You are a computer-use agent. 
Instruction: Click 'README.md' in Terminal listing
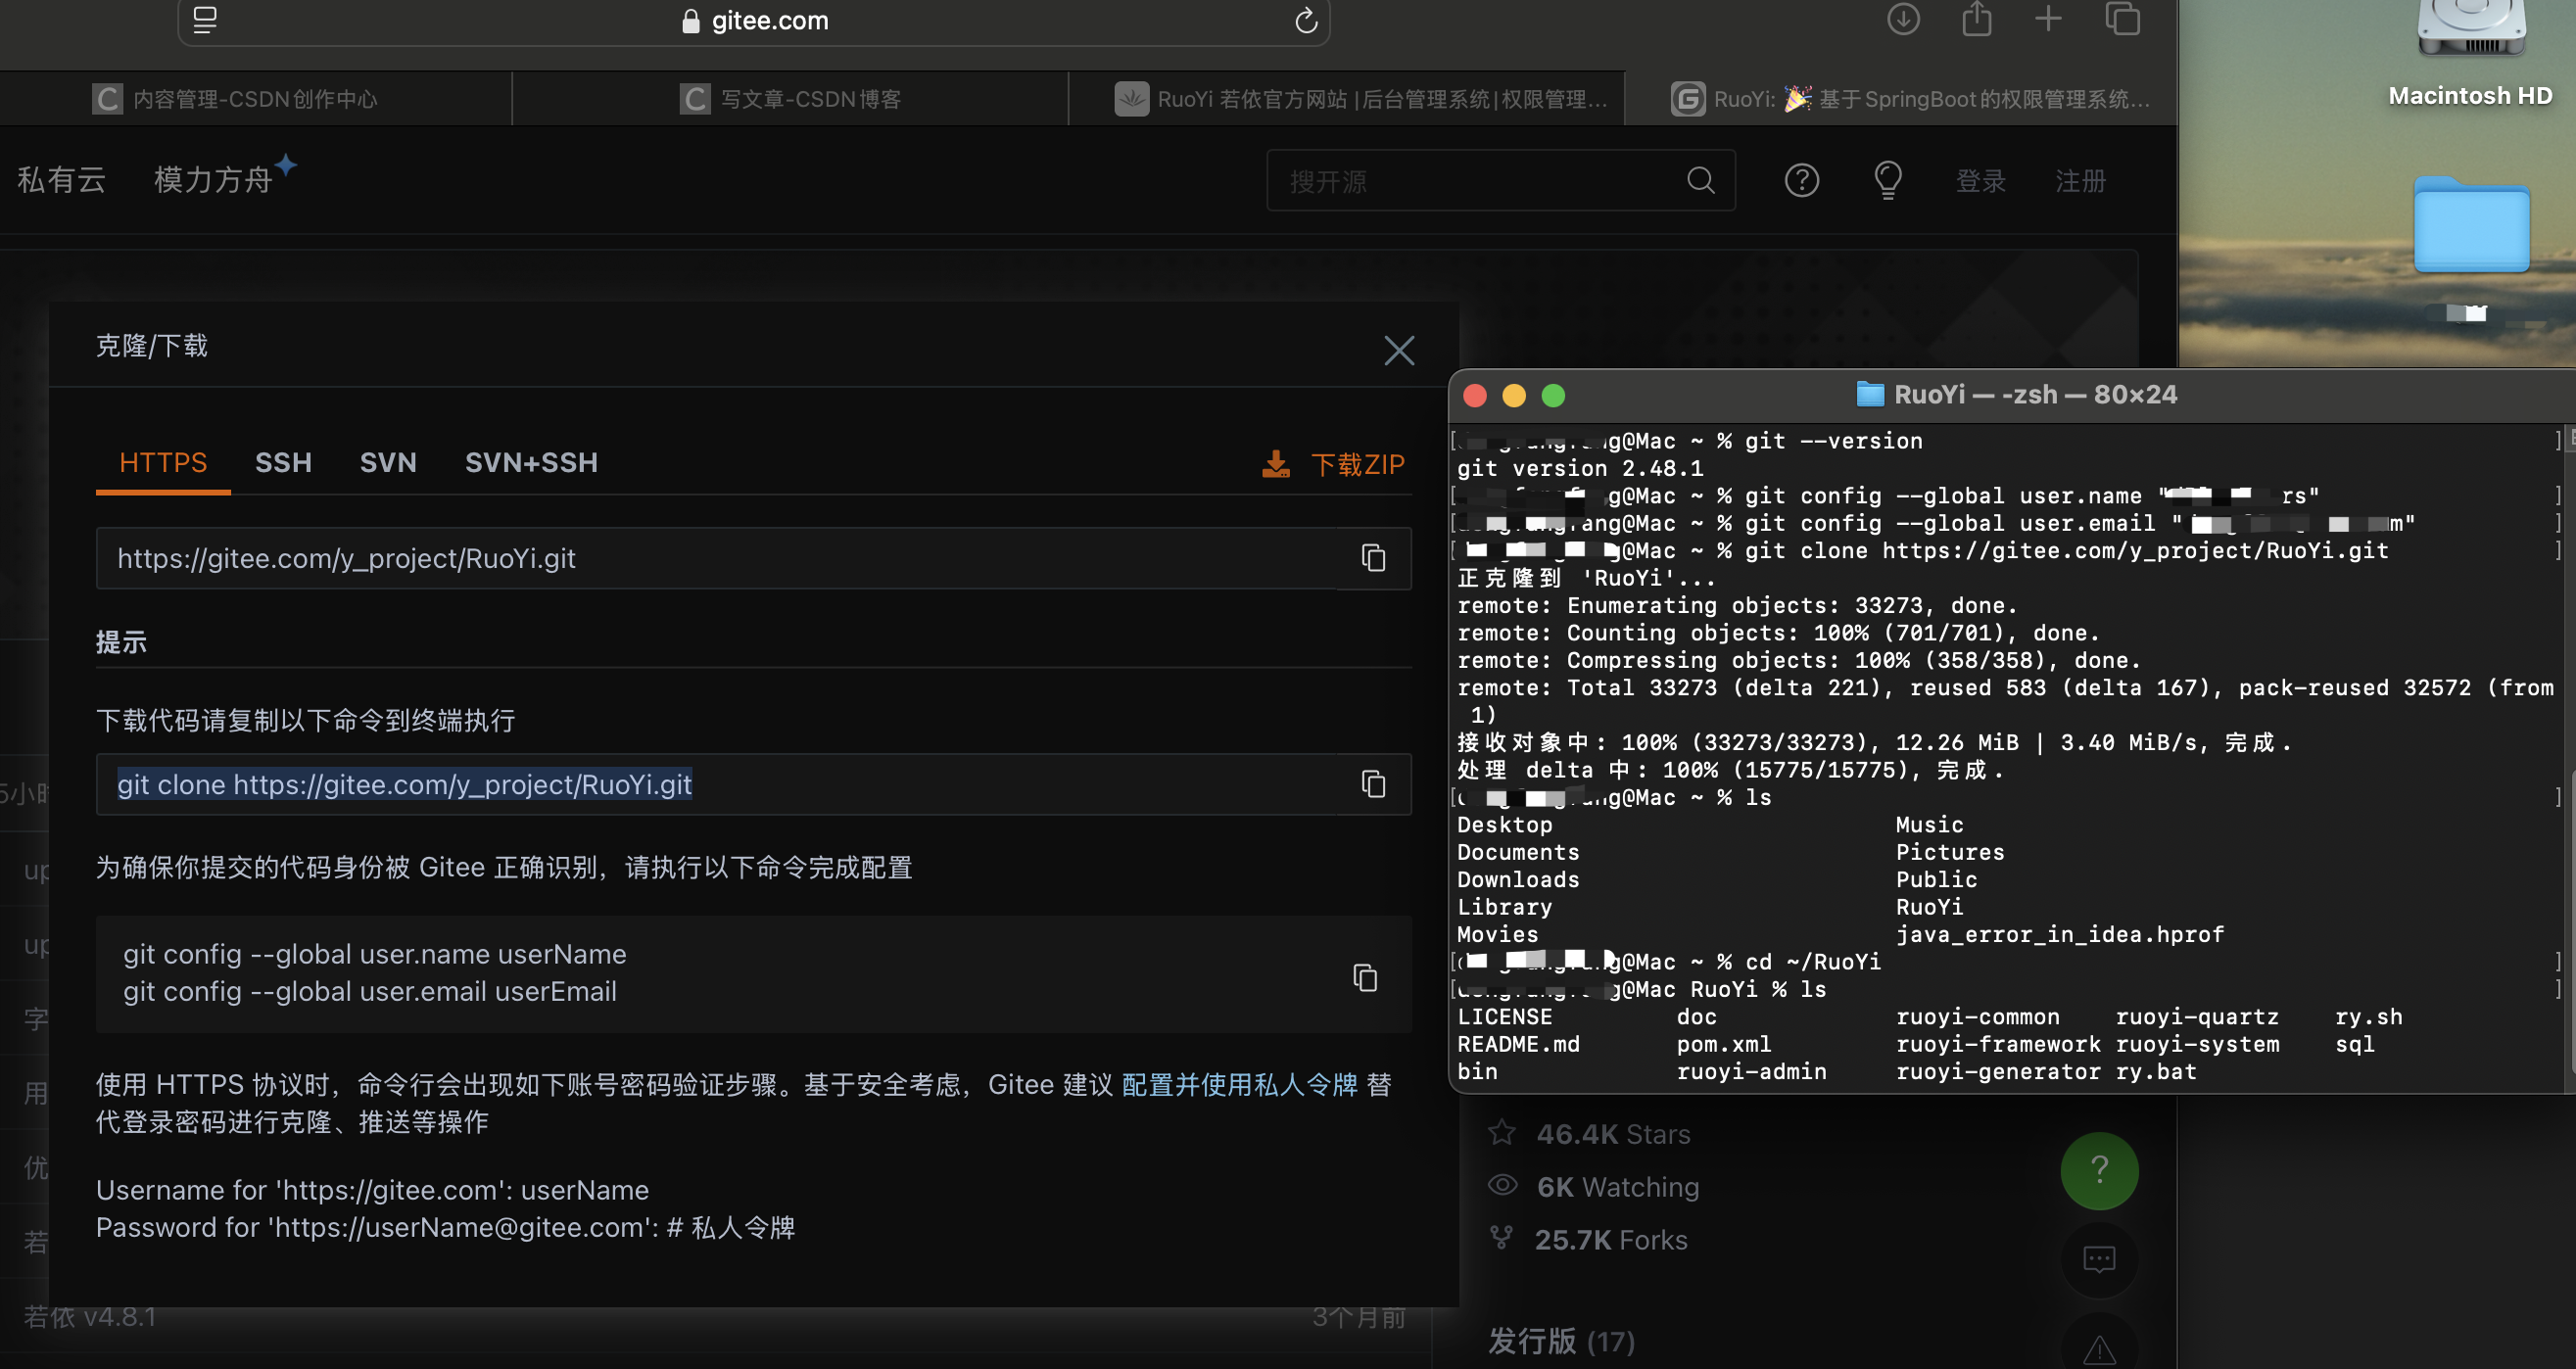click(1518, 1044)
